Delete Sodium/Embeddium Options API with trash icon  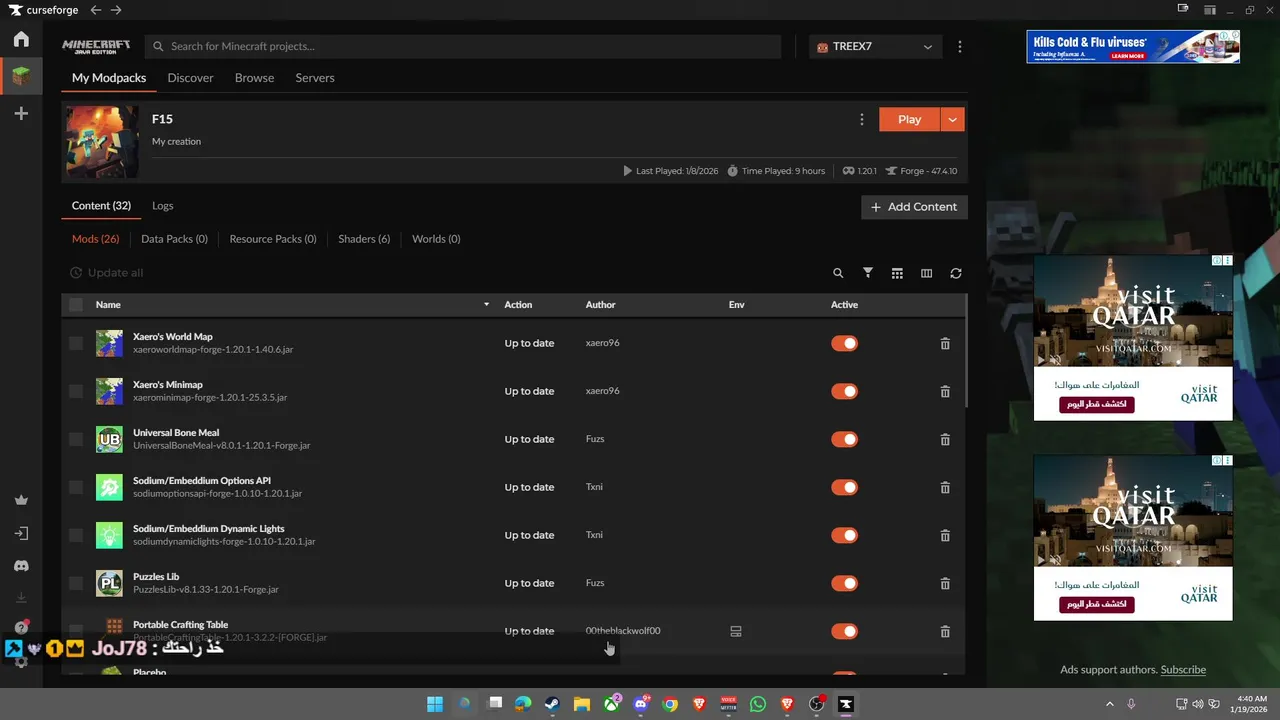pyautogui.click(x=945, y=487)
